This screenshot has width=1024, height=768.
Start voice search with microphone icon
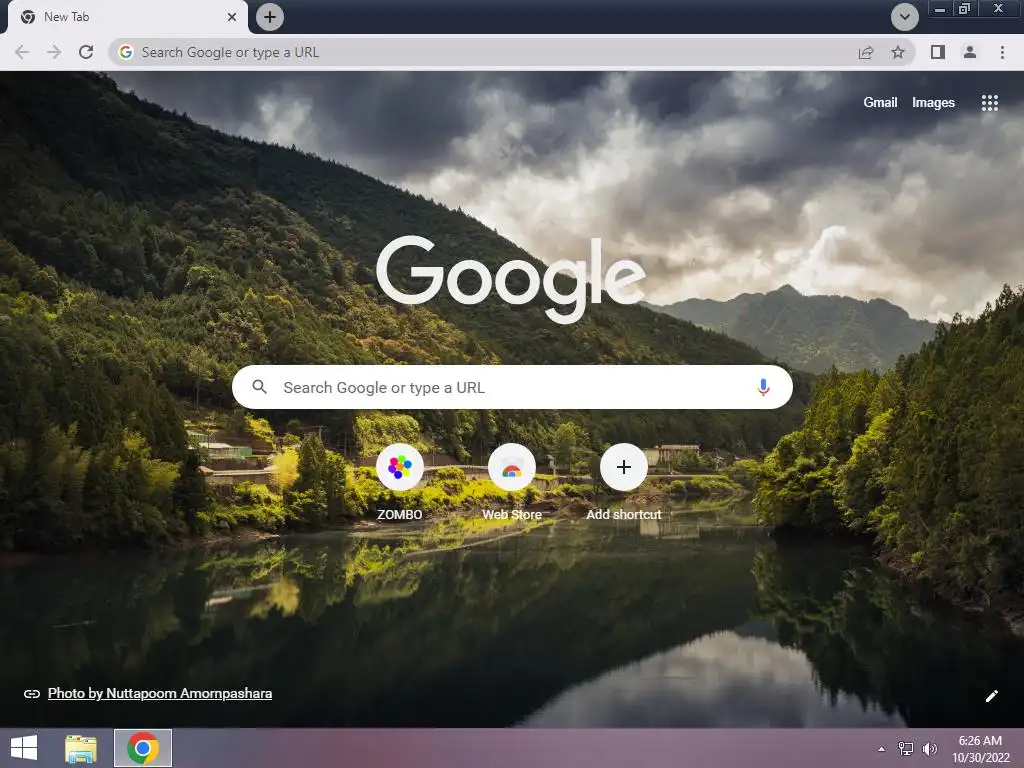[763, 387]
